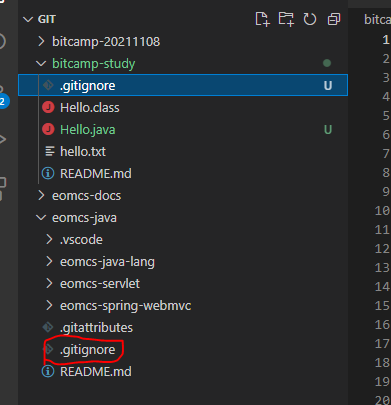Select .gitignore in bitcamp-study folder
Image resolution: width=391 pixels, height=405 pixels.
click(x=183, y=85)
